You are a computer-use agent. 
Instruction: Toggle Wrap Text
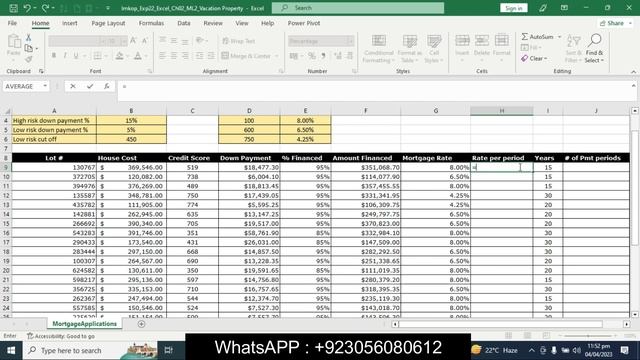[x=239, y=41]
